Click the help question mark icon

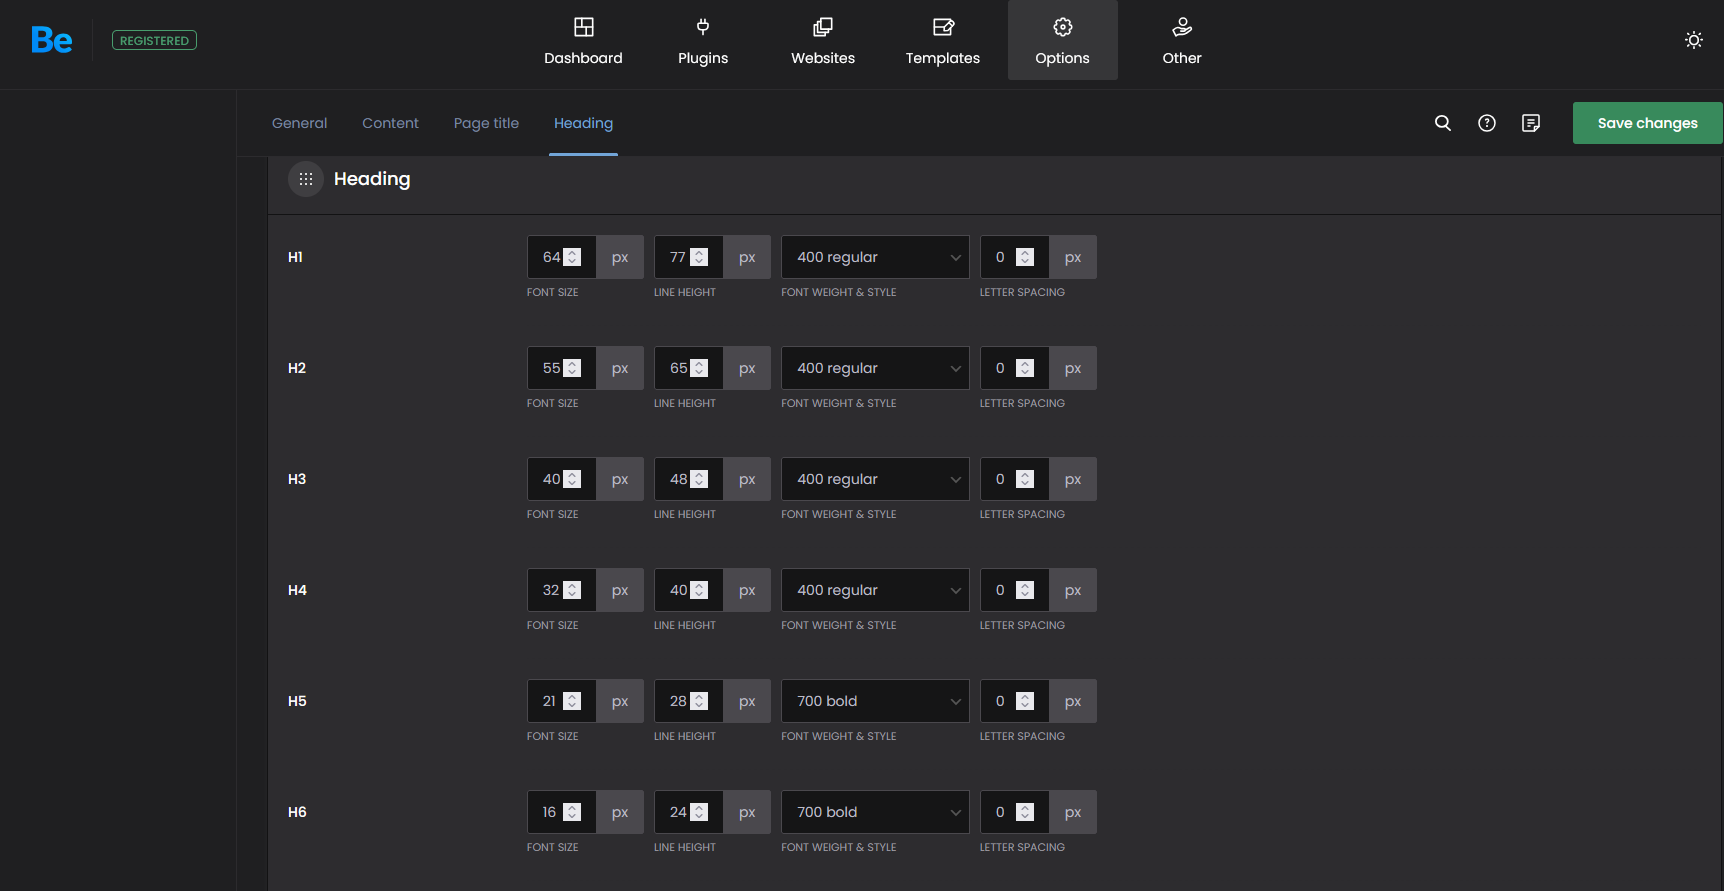[1486, 123]
